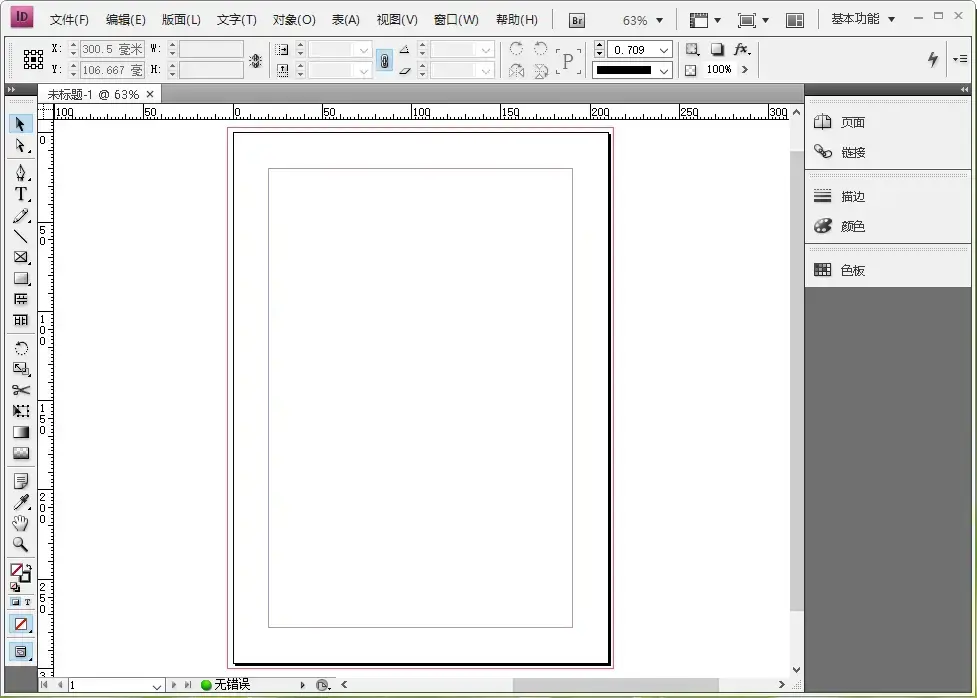Screen dimensions: 977x698
Task: Toggle formatting affects text (T) button
Action: pyautogui.click(x=27, y=602)
